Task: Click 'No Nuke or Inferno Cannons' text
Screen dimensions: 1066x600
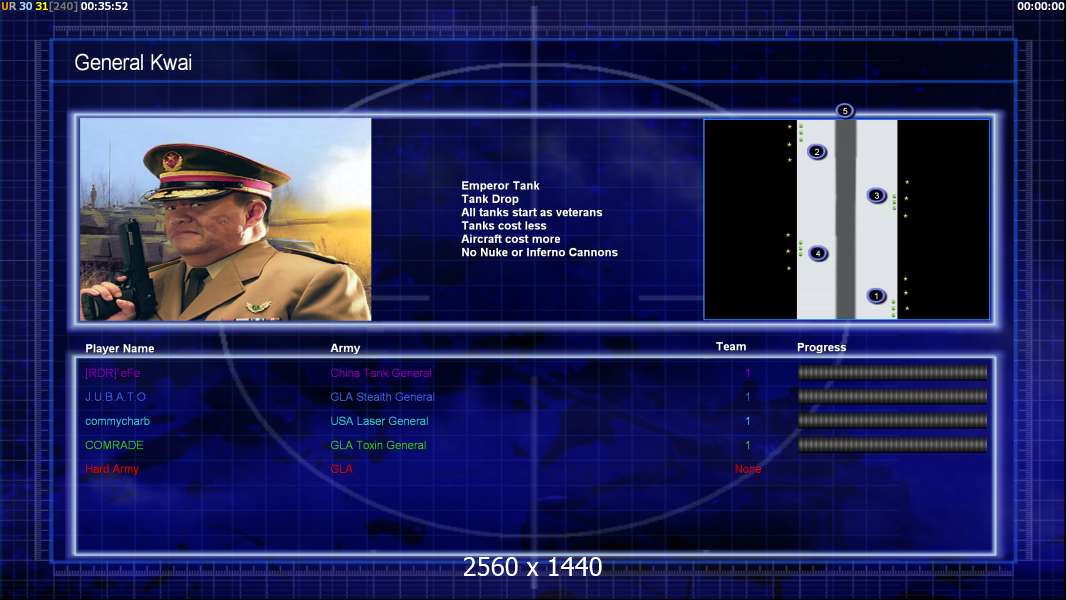Action: (539, 252)
